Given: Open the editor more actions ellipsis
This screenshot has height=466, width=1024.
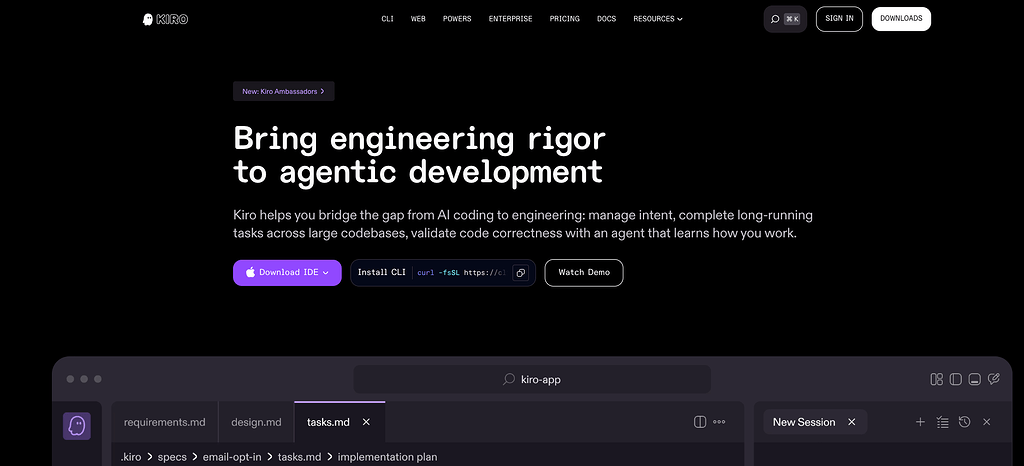Looking at the screenshot, I should [719, 422].
